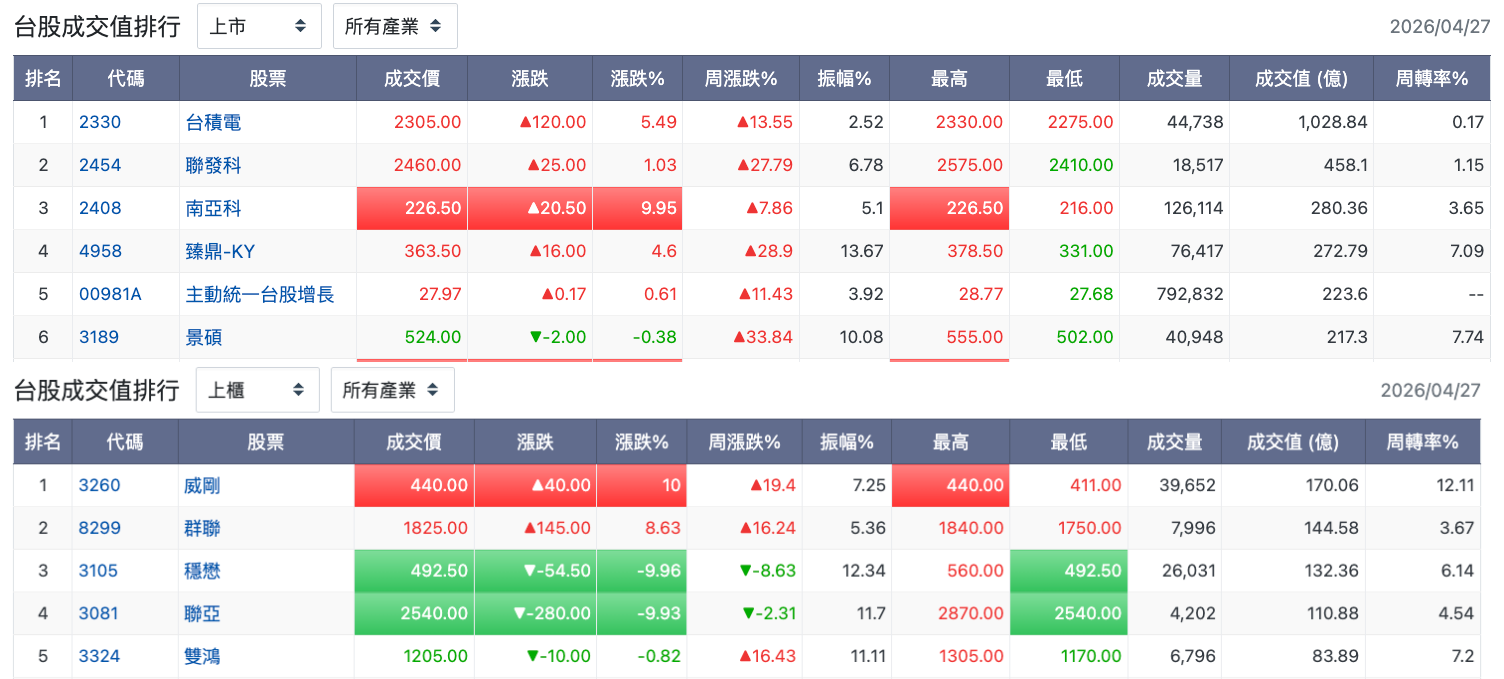The width and height of the screenshot is (1504, 679).
Task: Open 群聯 stock link
Action: coord(202,527)
